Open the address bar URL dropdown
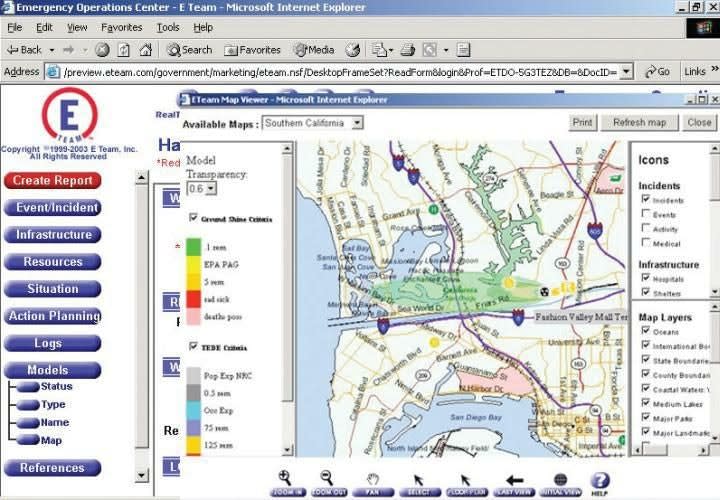The width and height of the screenshot is (720, 500). point(626,72)
